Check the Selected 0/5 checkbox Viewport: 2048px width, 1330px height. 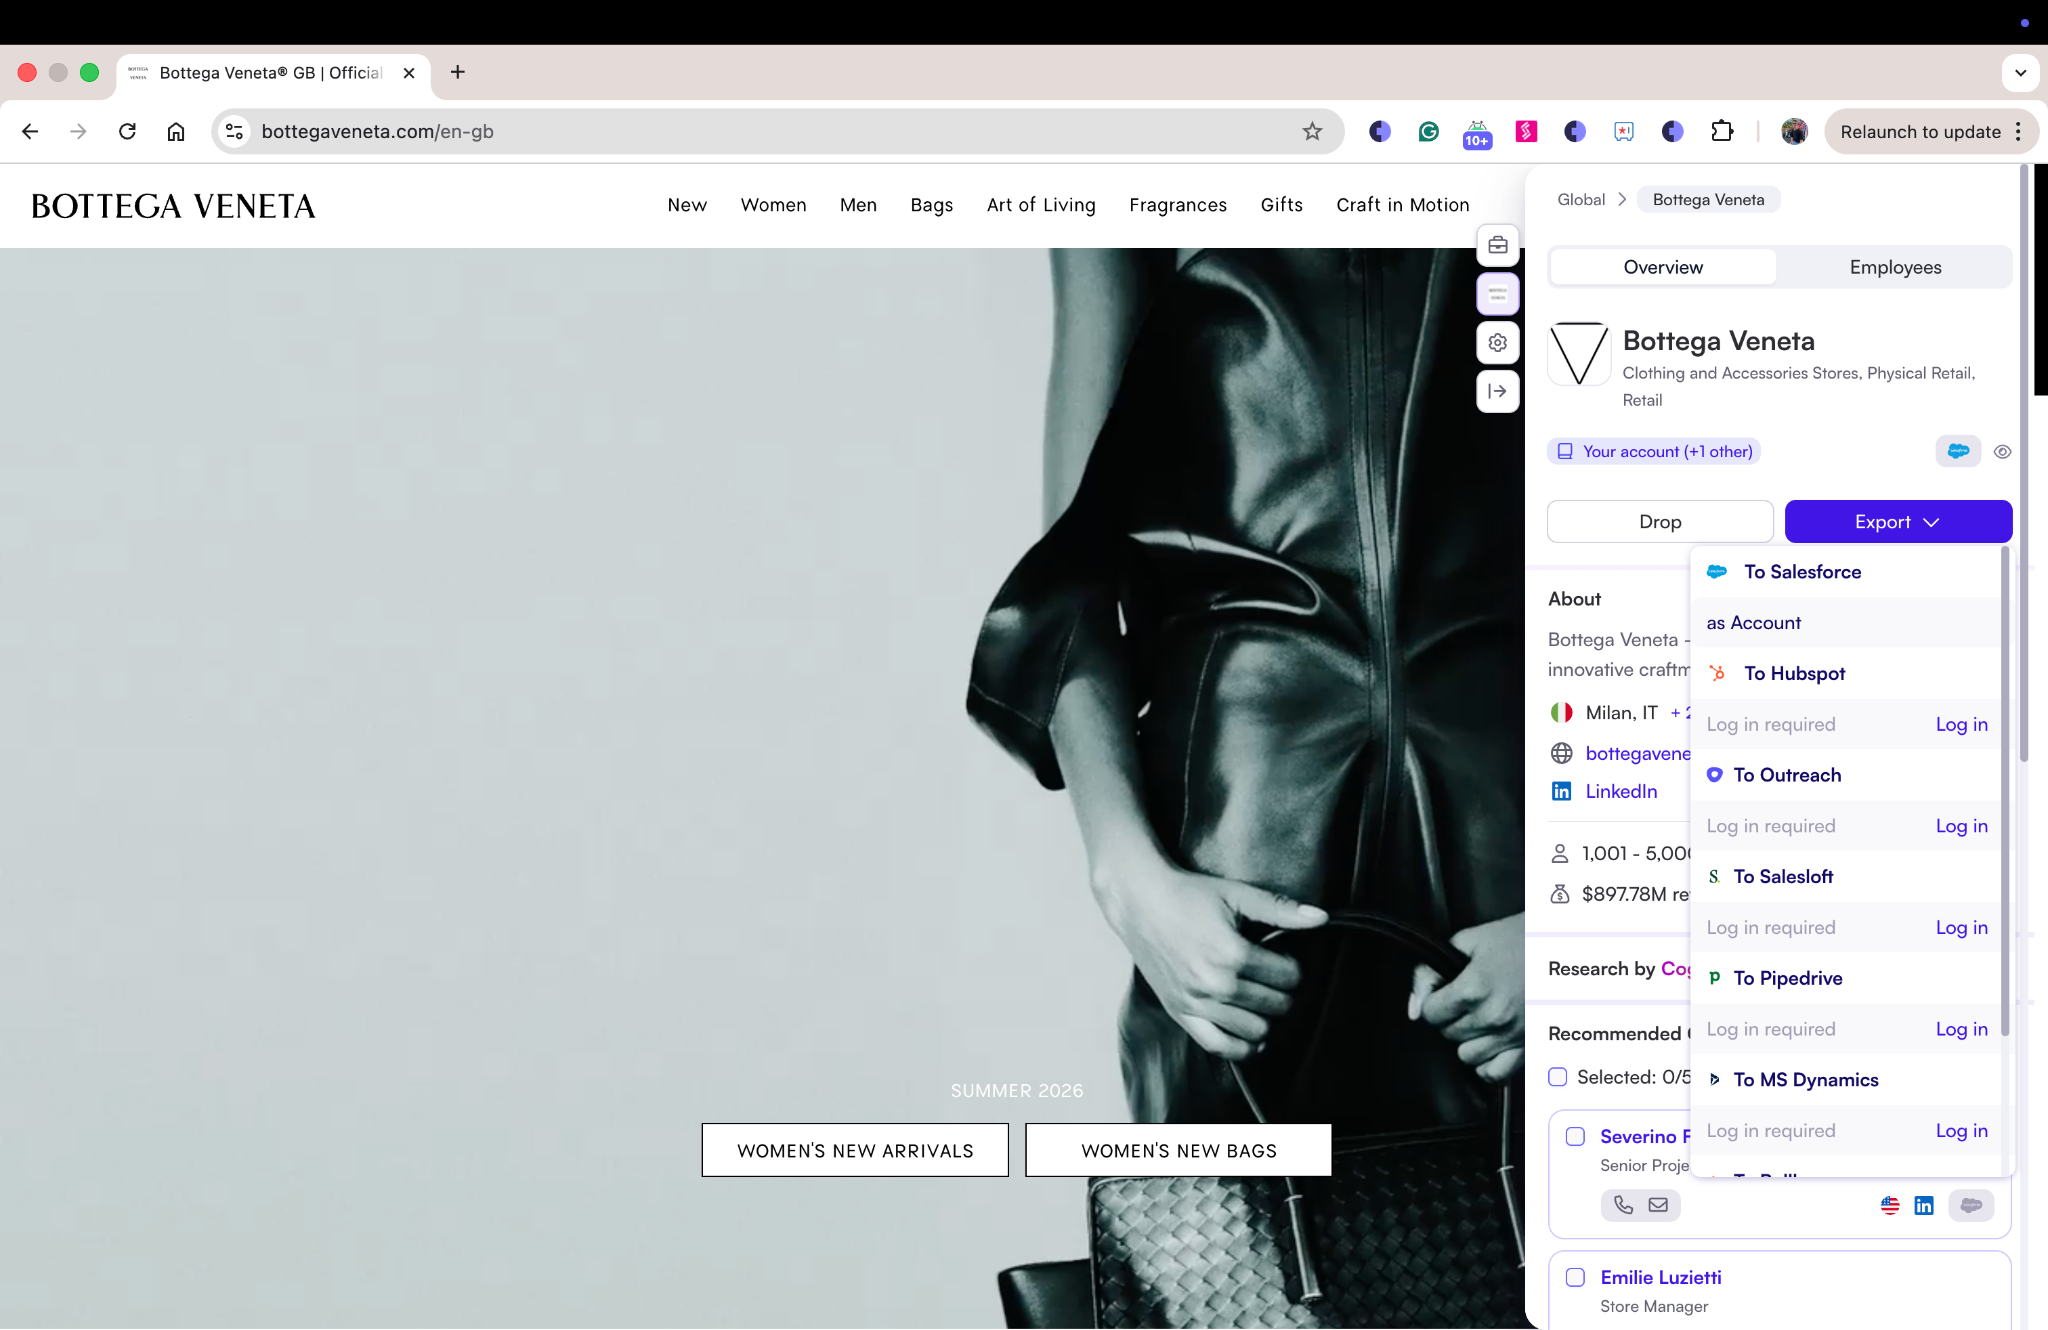tap(1557, 1077)
